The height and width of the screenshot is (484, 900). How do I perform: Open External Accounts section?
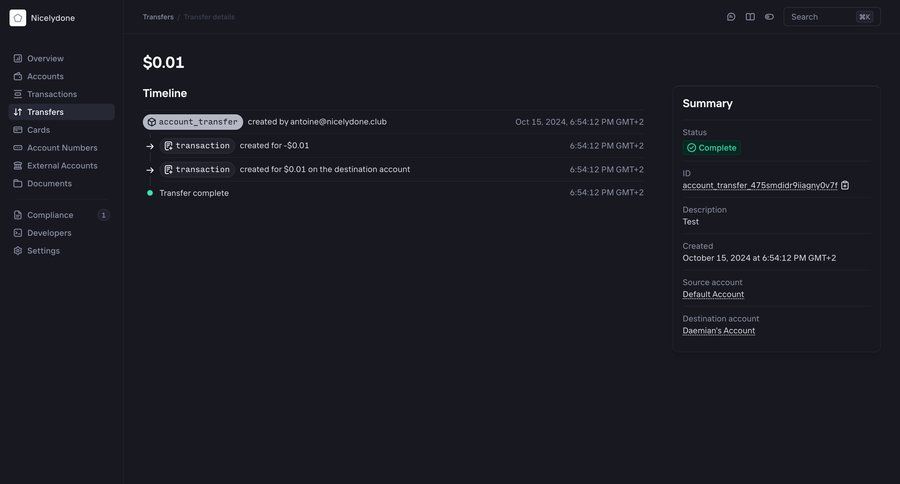coord(61,165)
